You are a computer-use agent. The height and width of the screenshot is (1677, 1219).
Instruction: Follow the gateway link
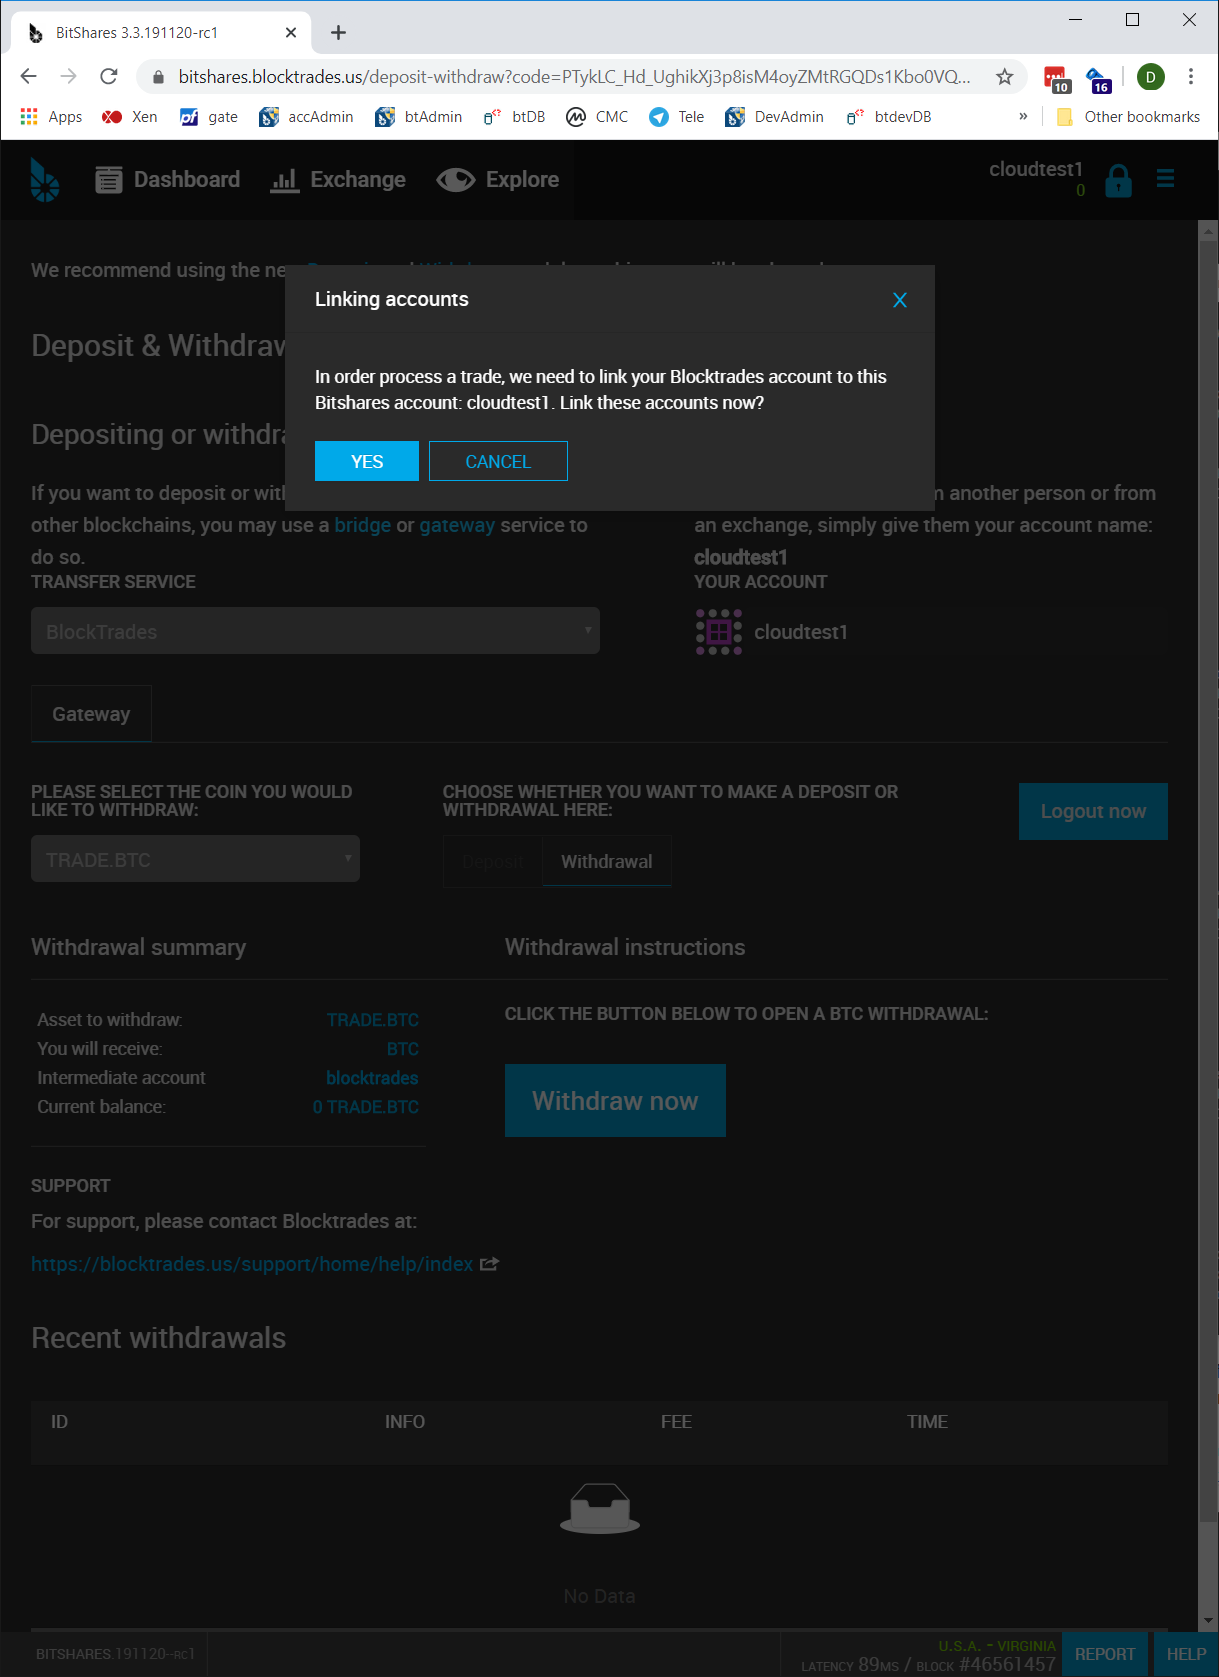pos(457,525)
